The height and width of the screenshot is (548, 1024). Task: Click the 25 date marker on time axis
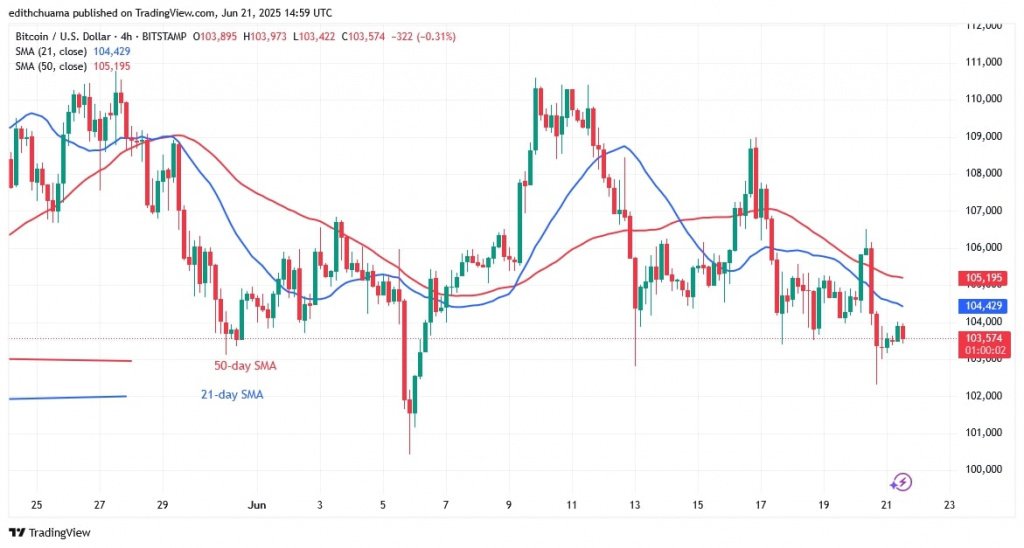point(37,506)
